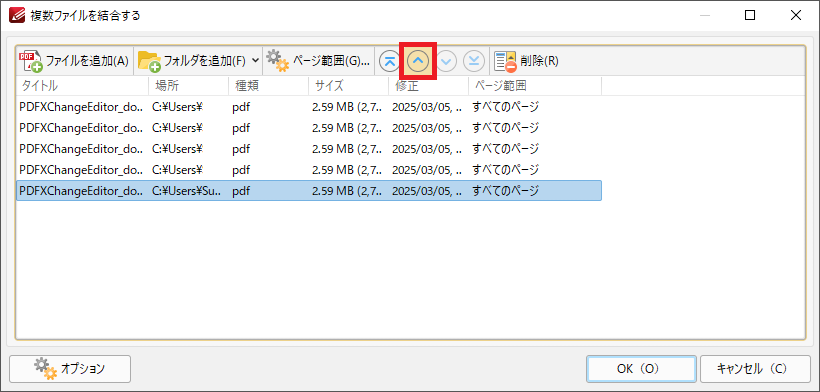Remove selected file with 削除(R)
The width and height of the screenshot is (820, 392).
[x=527, y=61]
